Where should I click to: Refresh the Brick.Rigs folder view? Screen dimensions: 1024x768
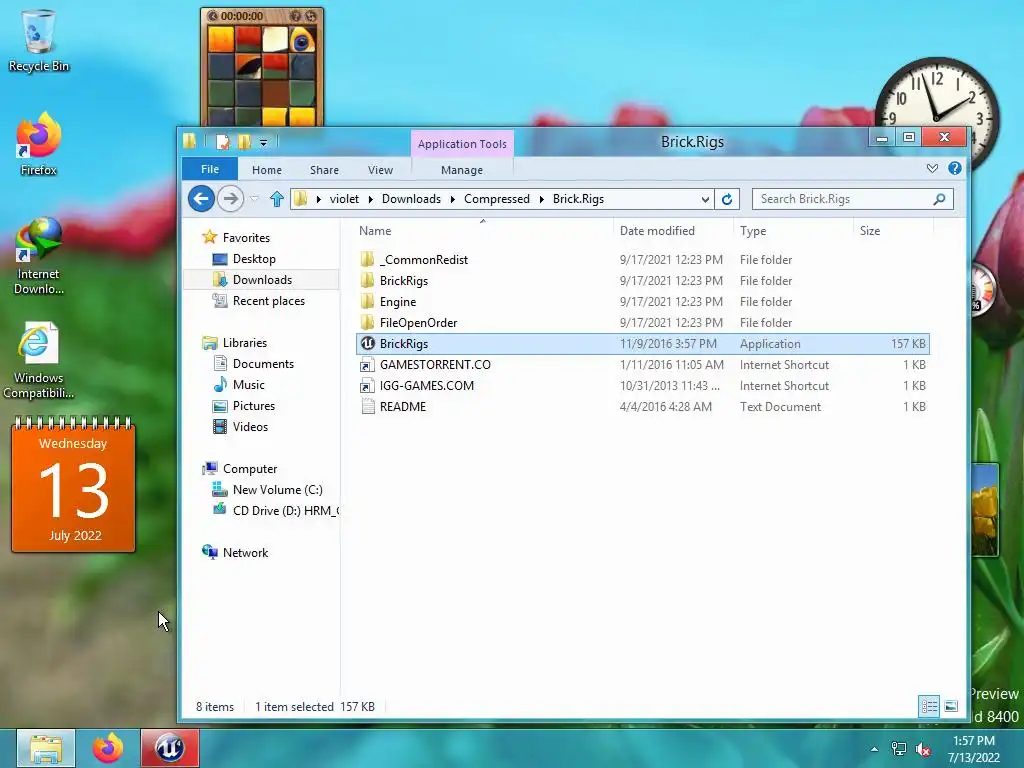click(727, 199)
